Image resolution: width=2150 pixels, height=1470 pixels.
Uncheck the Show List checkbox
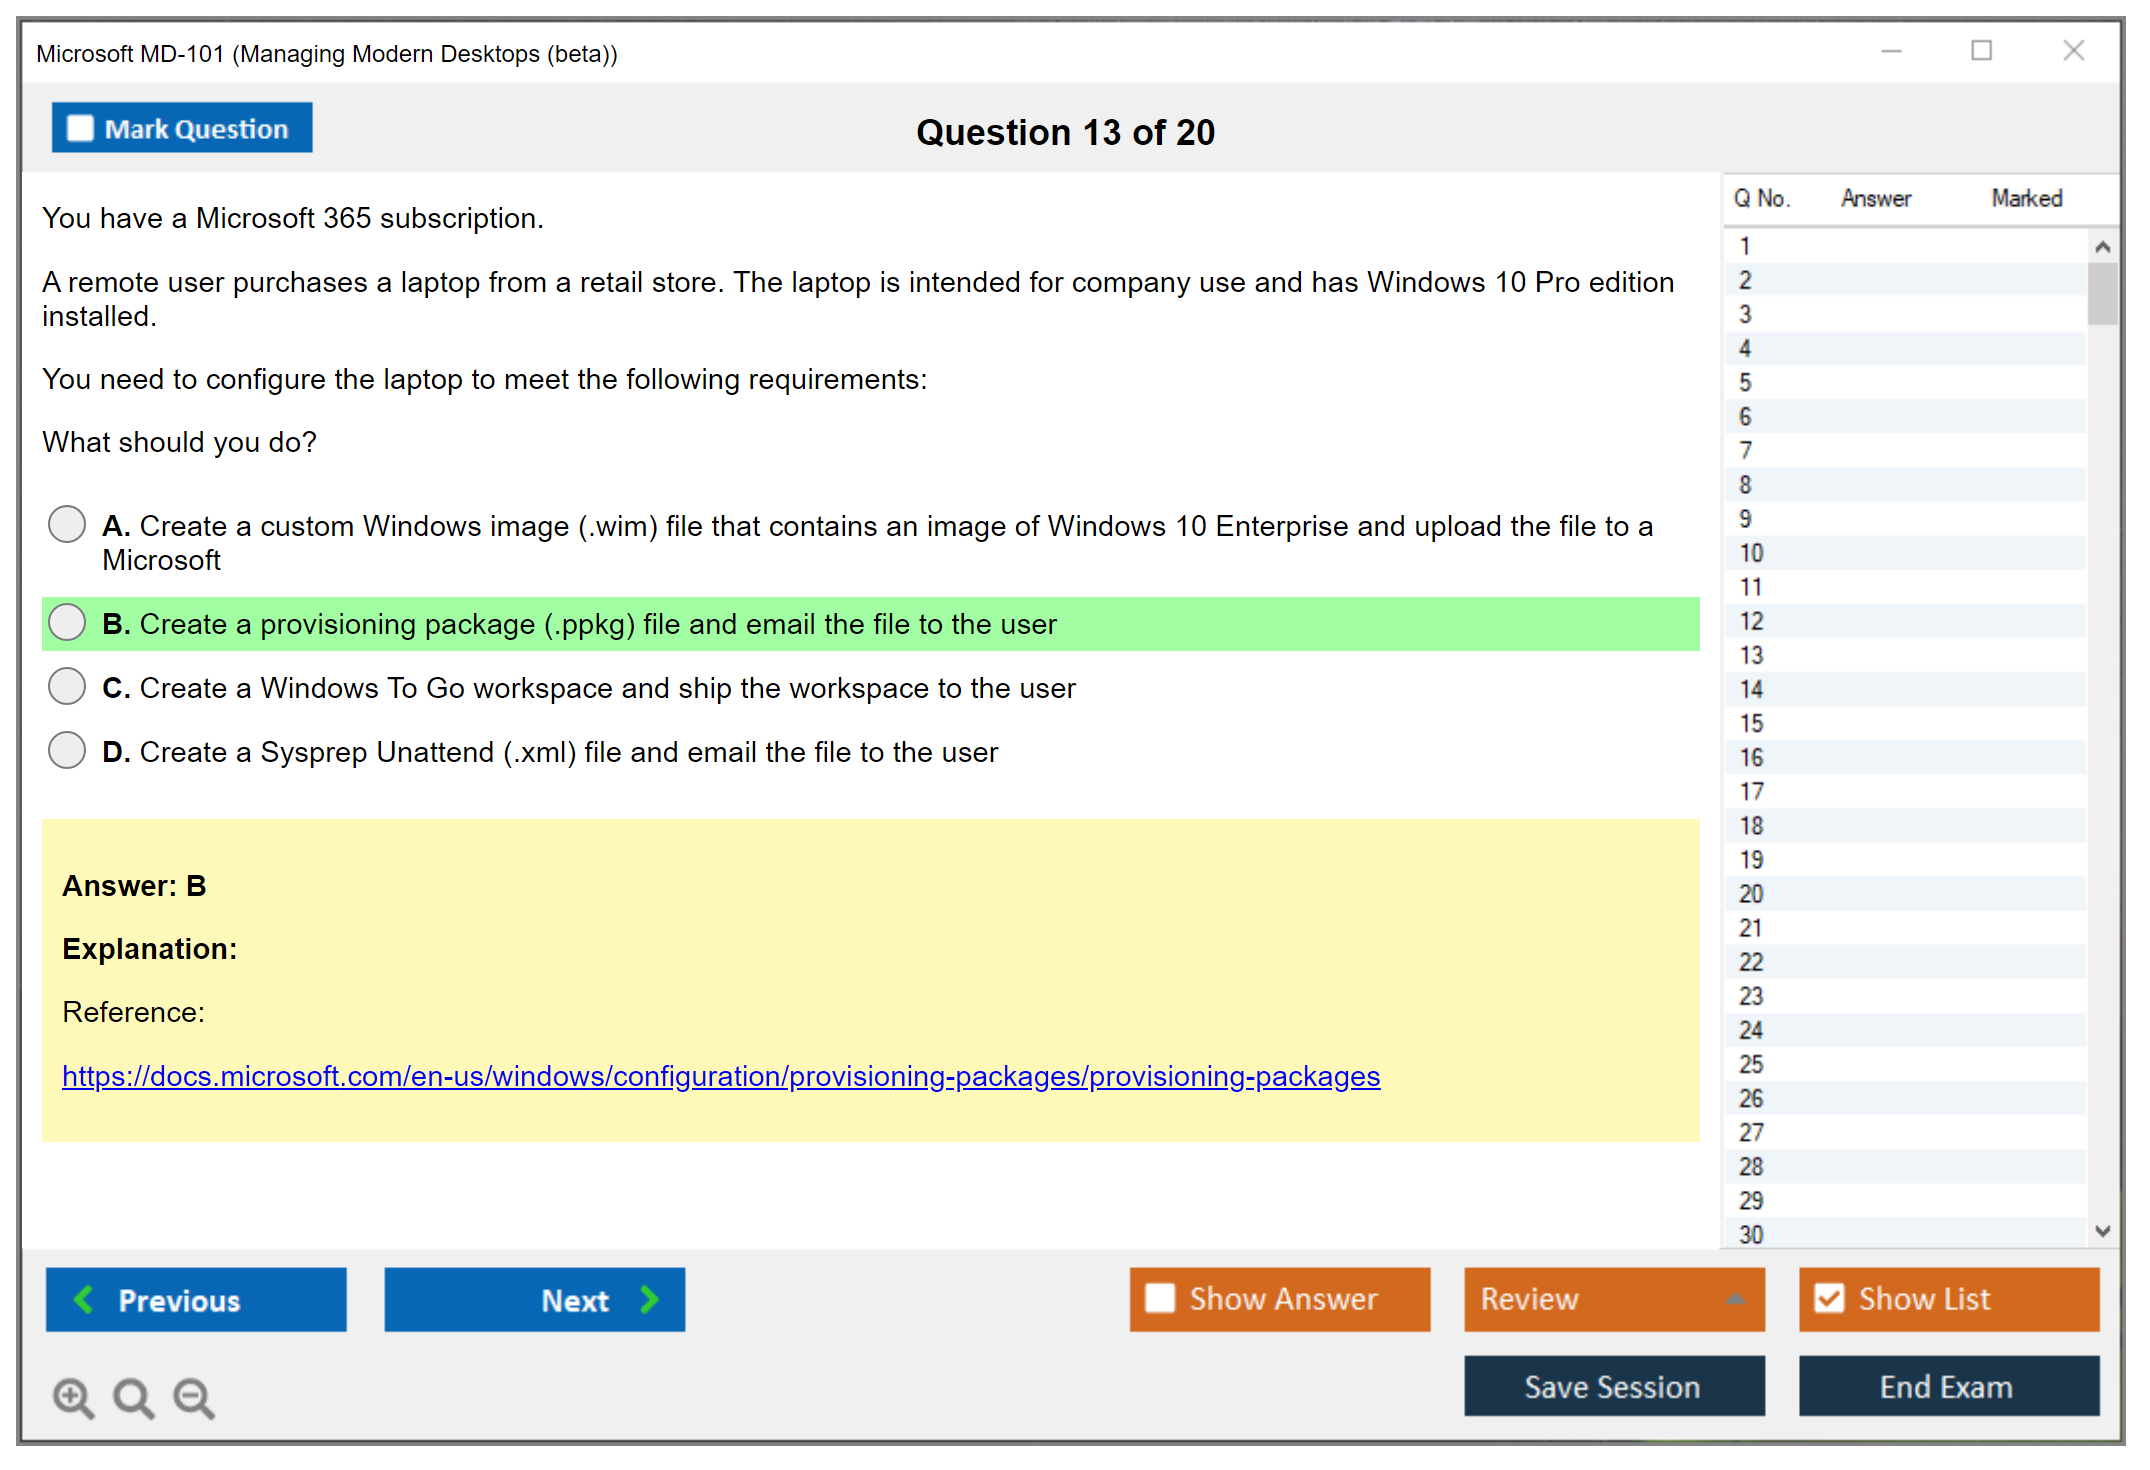click(1829, 1299)
